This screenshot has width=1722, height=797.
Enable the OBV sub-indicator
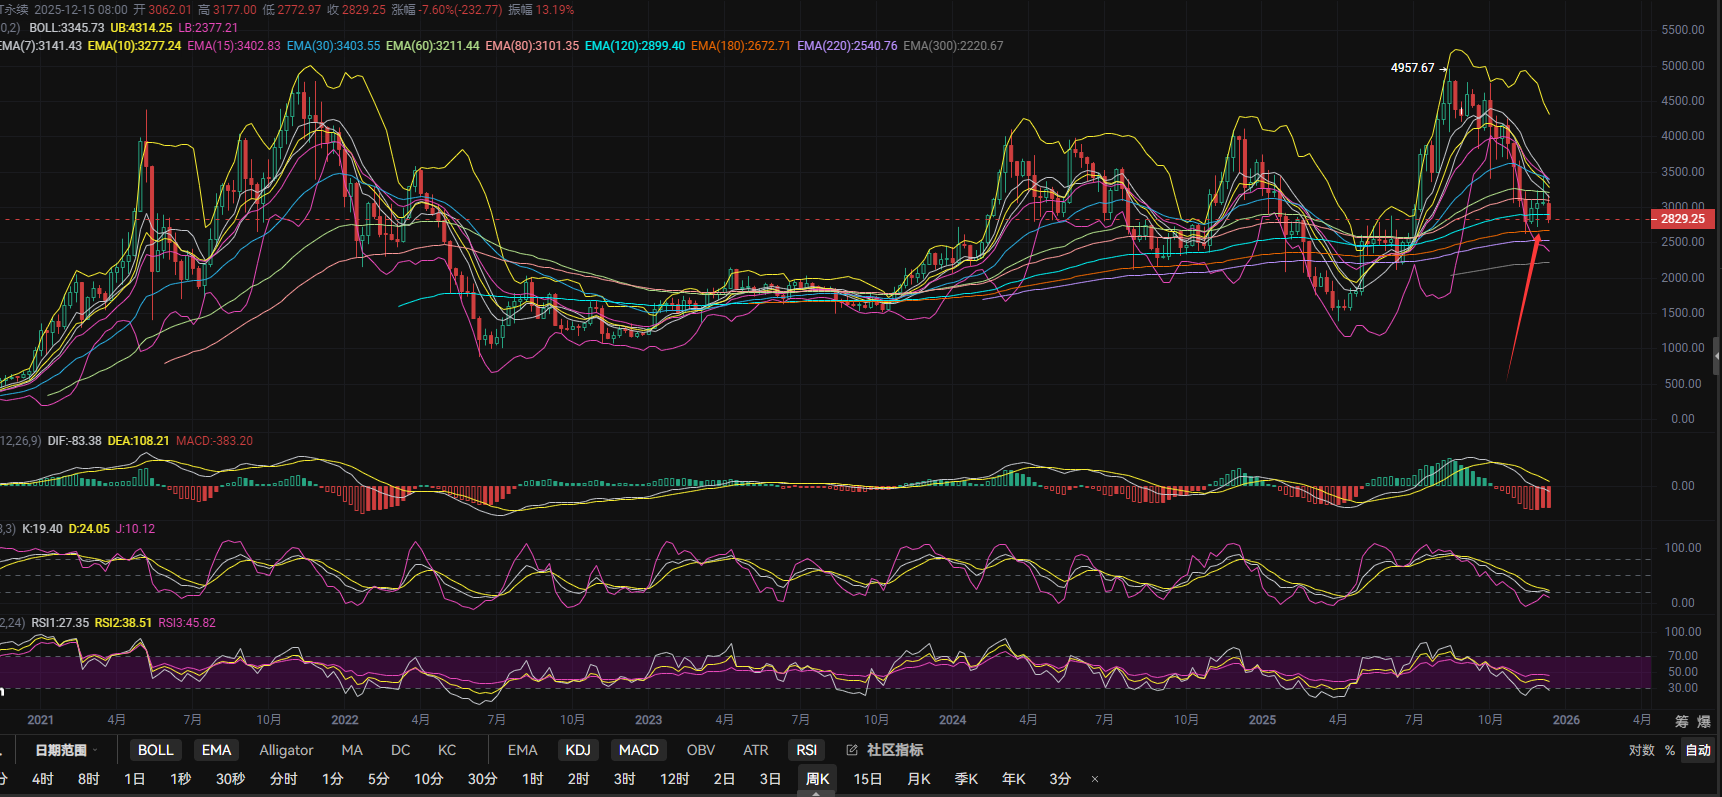point(701,750)
